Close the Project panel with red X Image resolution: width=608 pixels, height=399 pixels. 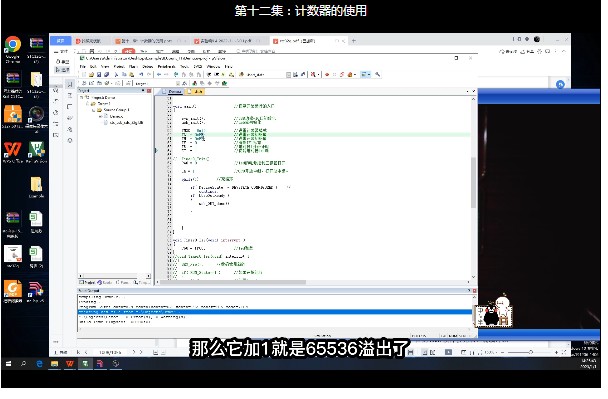point(149,90)
